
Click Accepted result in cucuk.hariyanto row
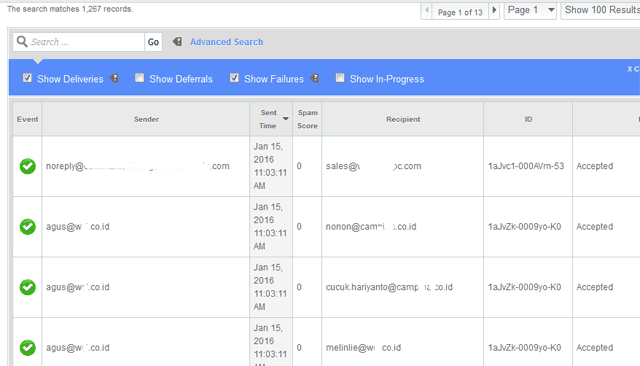595,287
